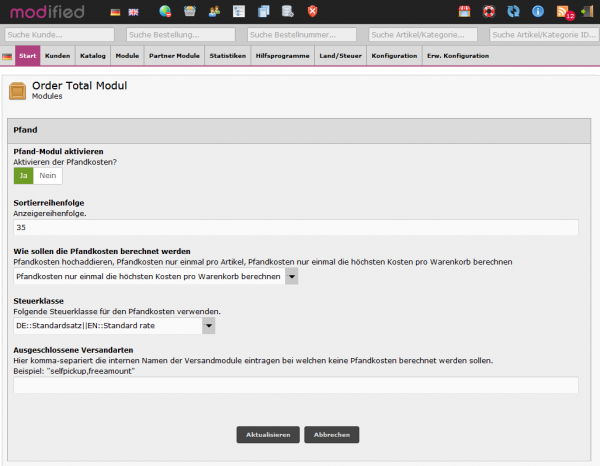The image size is (600, 466).
Task: Select the Katalog menu tab
Action: coord(92,56)
